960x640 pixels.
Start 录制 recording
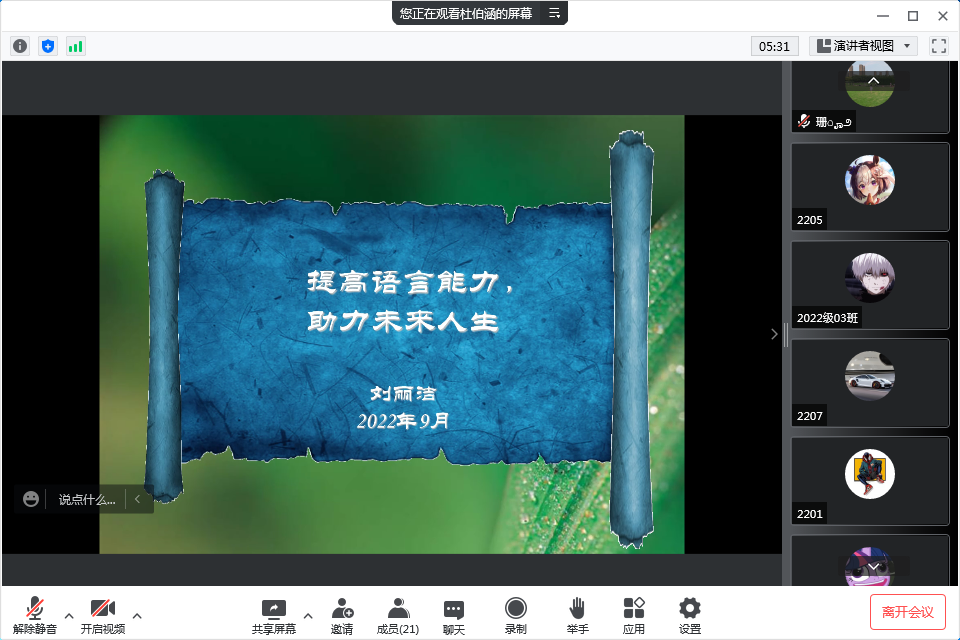click(x=515, y=615)
